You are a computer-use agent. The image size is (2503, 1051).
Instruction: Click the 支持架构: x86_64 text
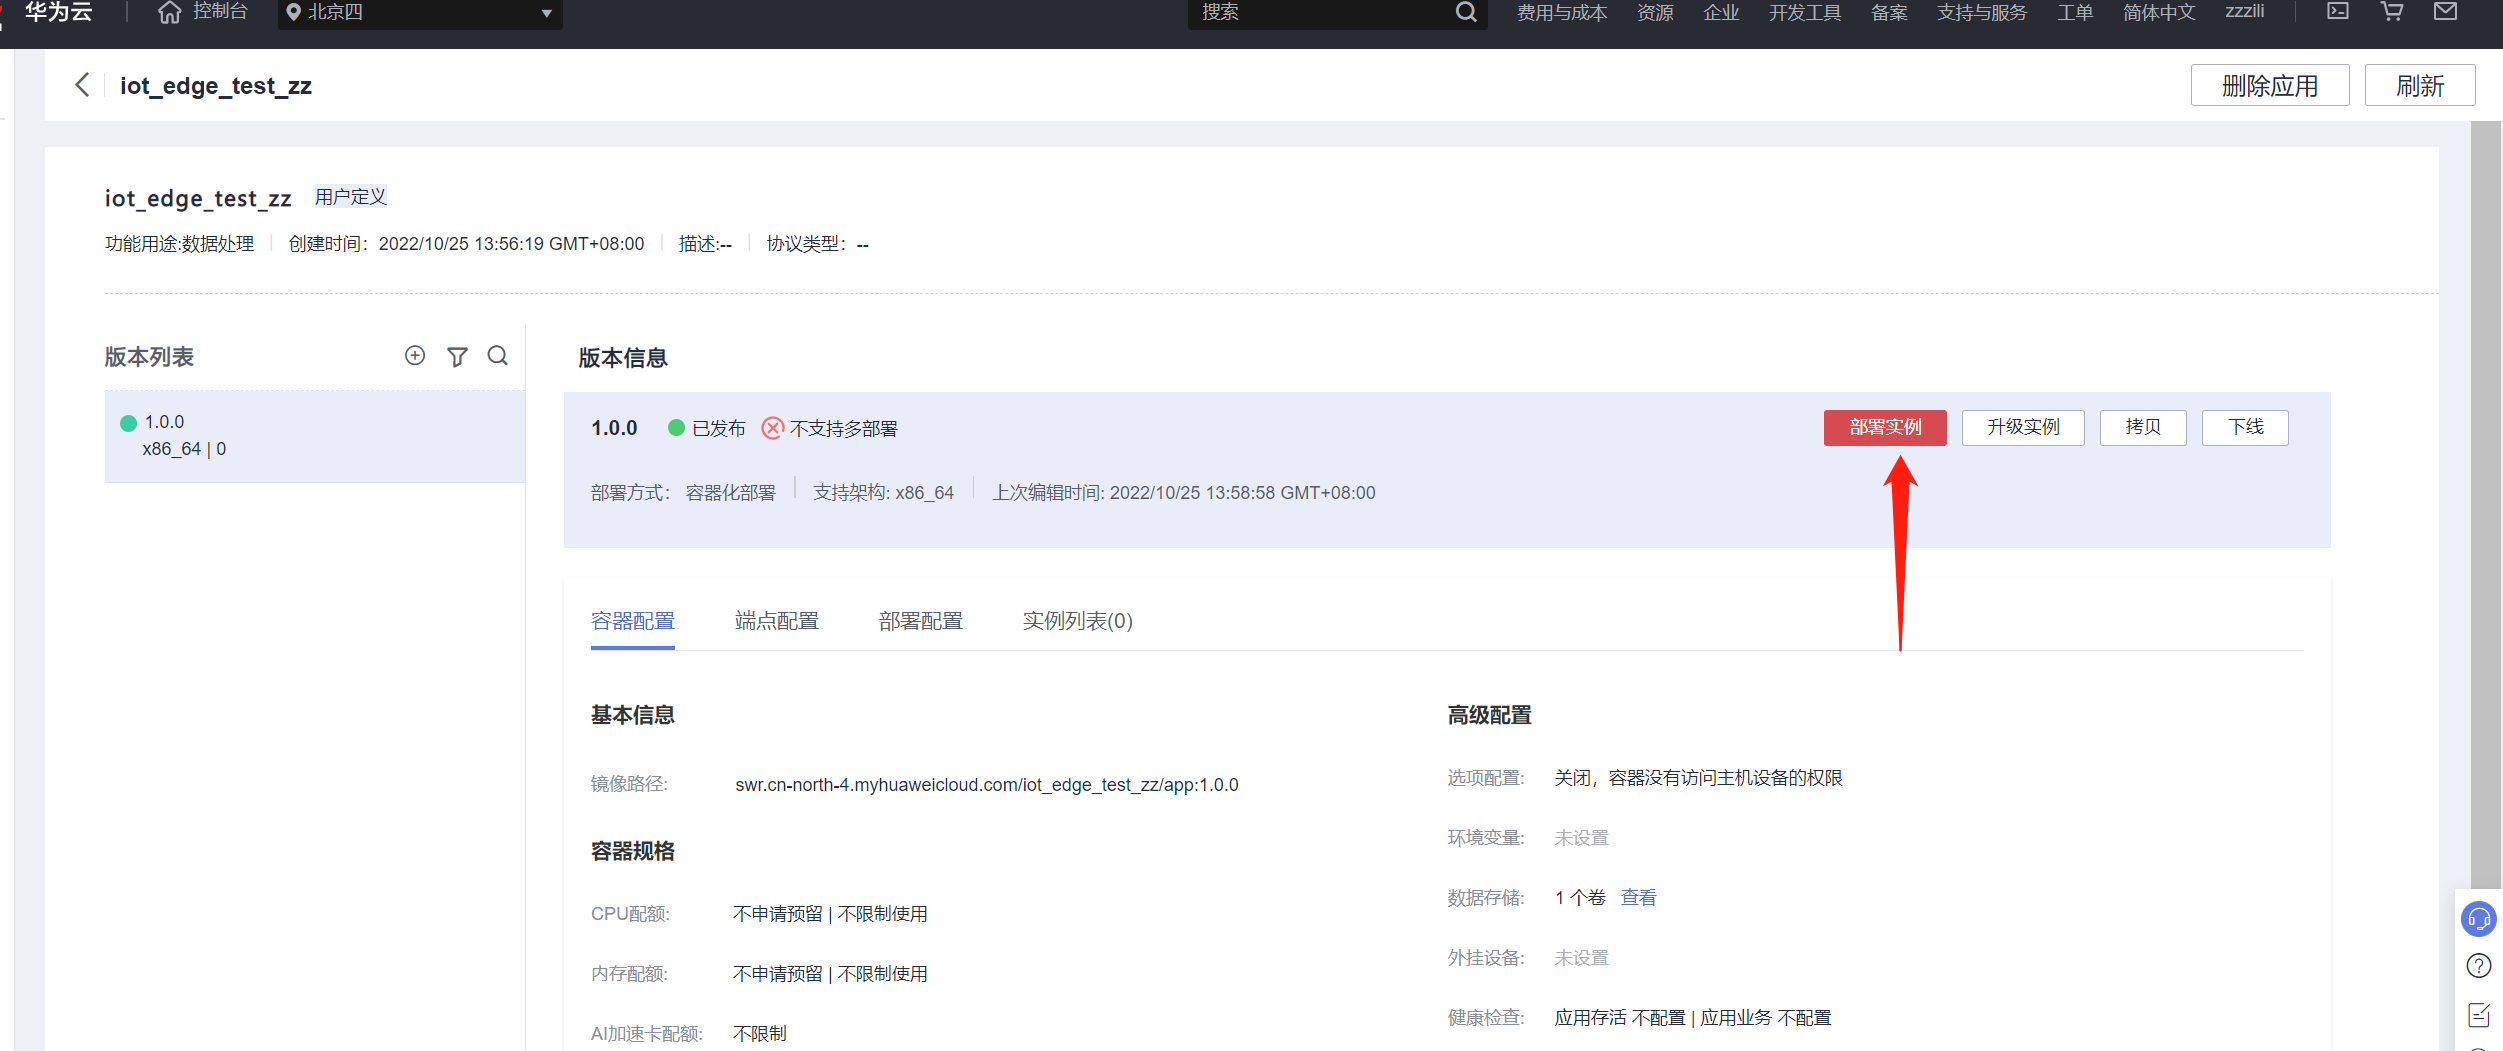(x=884, y=493)
